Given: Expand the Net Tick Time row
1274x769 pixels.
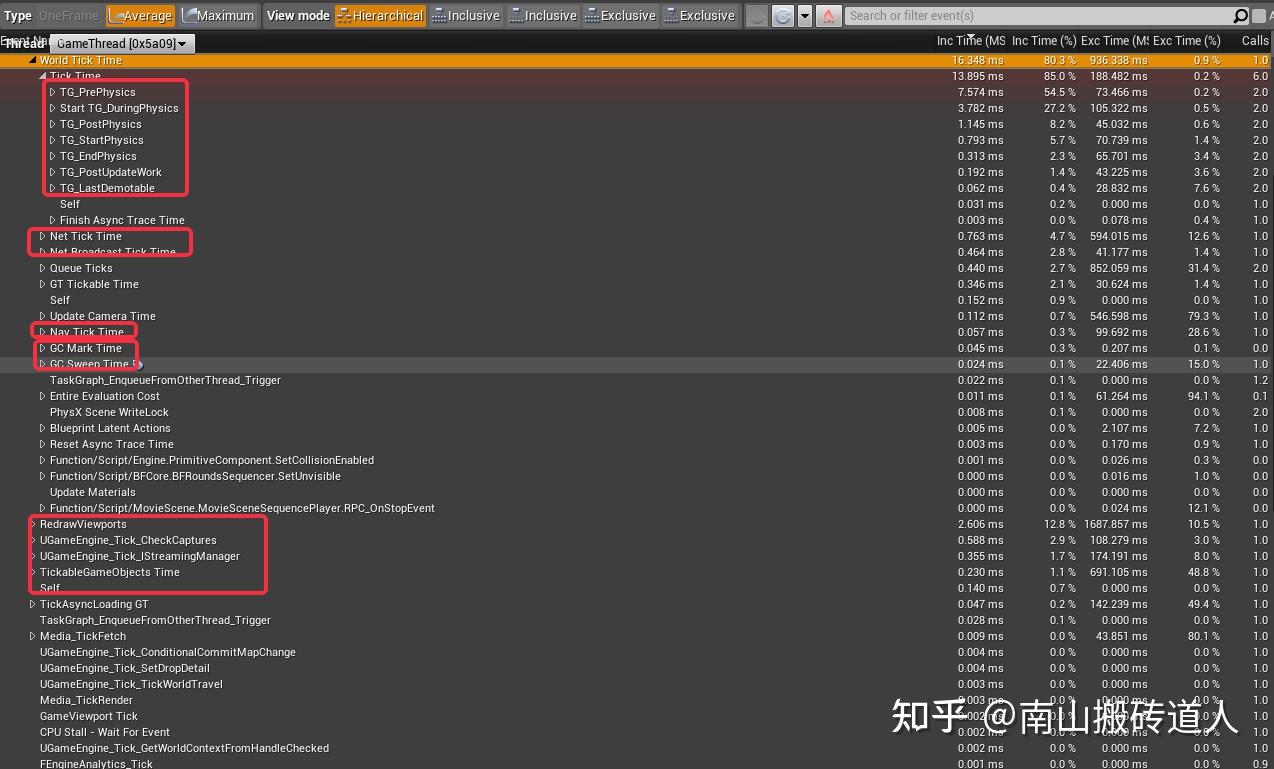Looking at the screenshot, I should [42, 236].
